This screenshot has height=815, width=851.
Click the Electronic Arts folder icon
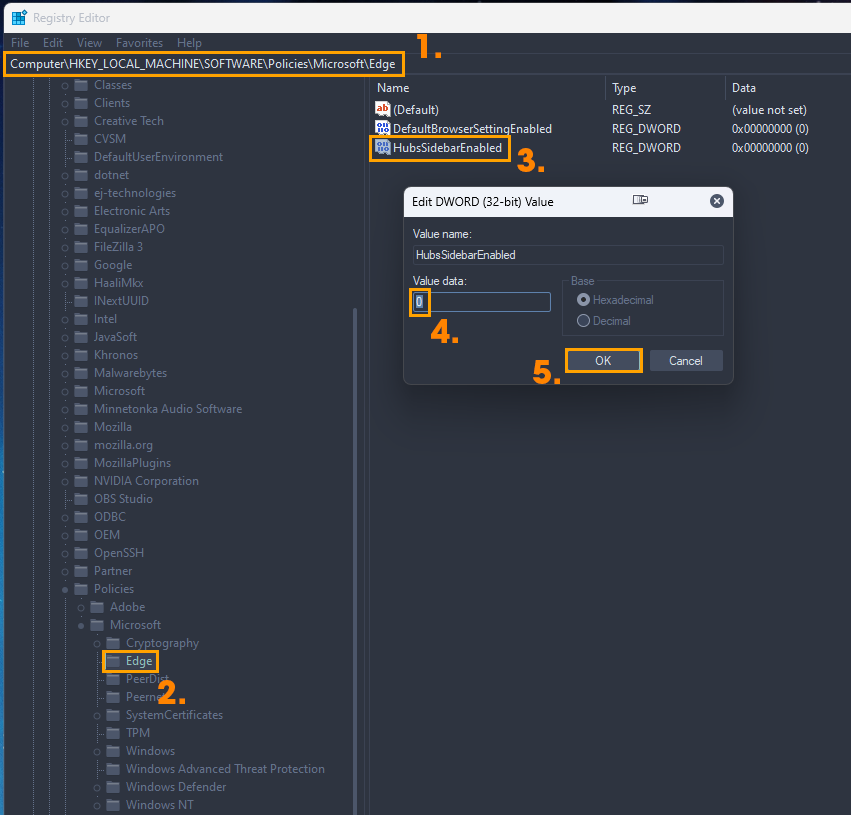click(x=81, y=211)
